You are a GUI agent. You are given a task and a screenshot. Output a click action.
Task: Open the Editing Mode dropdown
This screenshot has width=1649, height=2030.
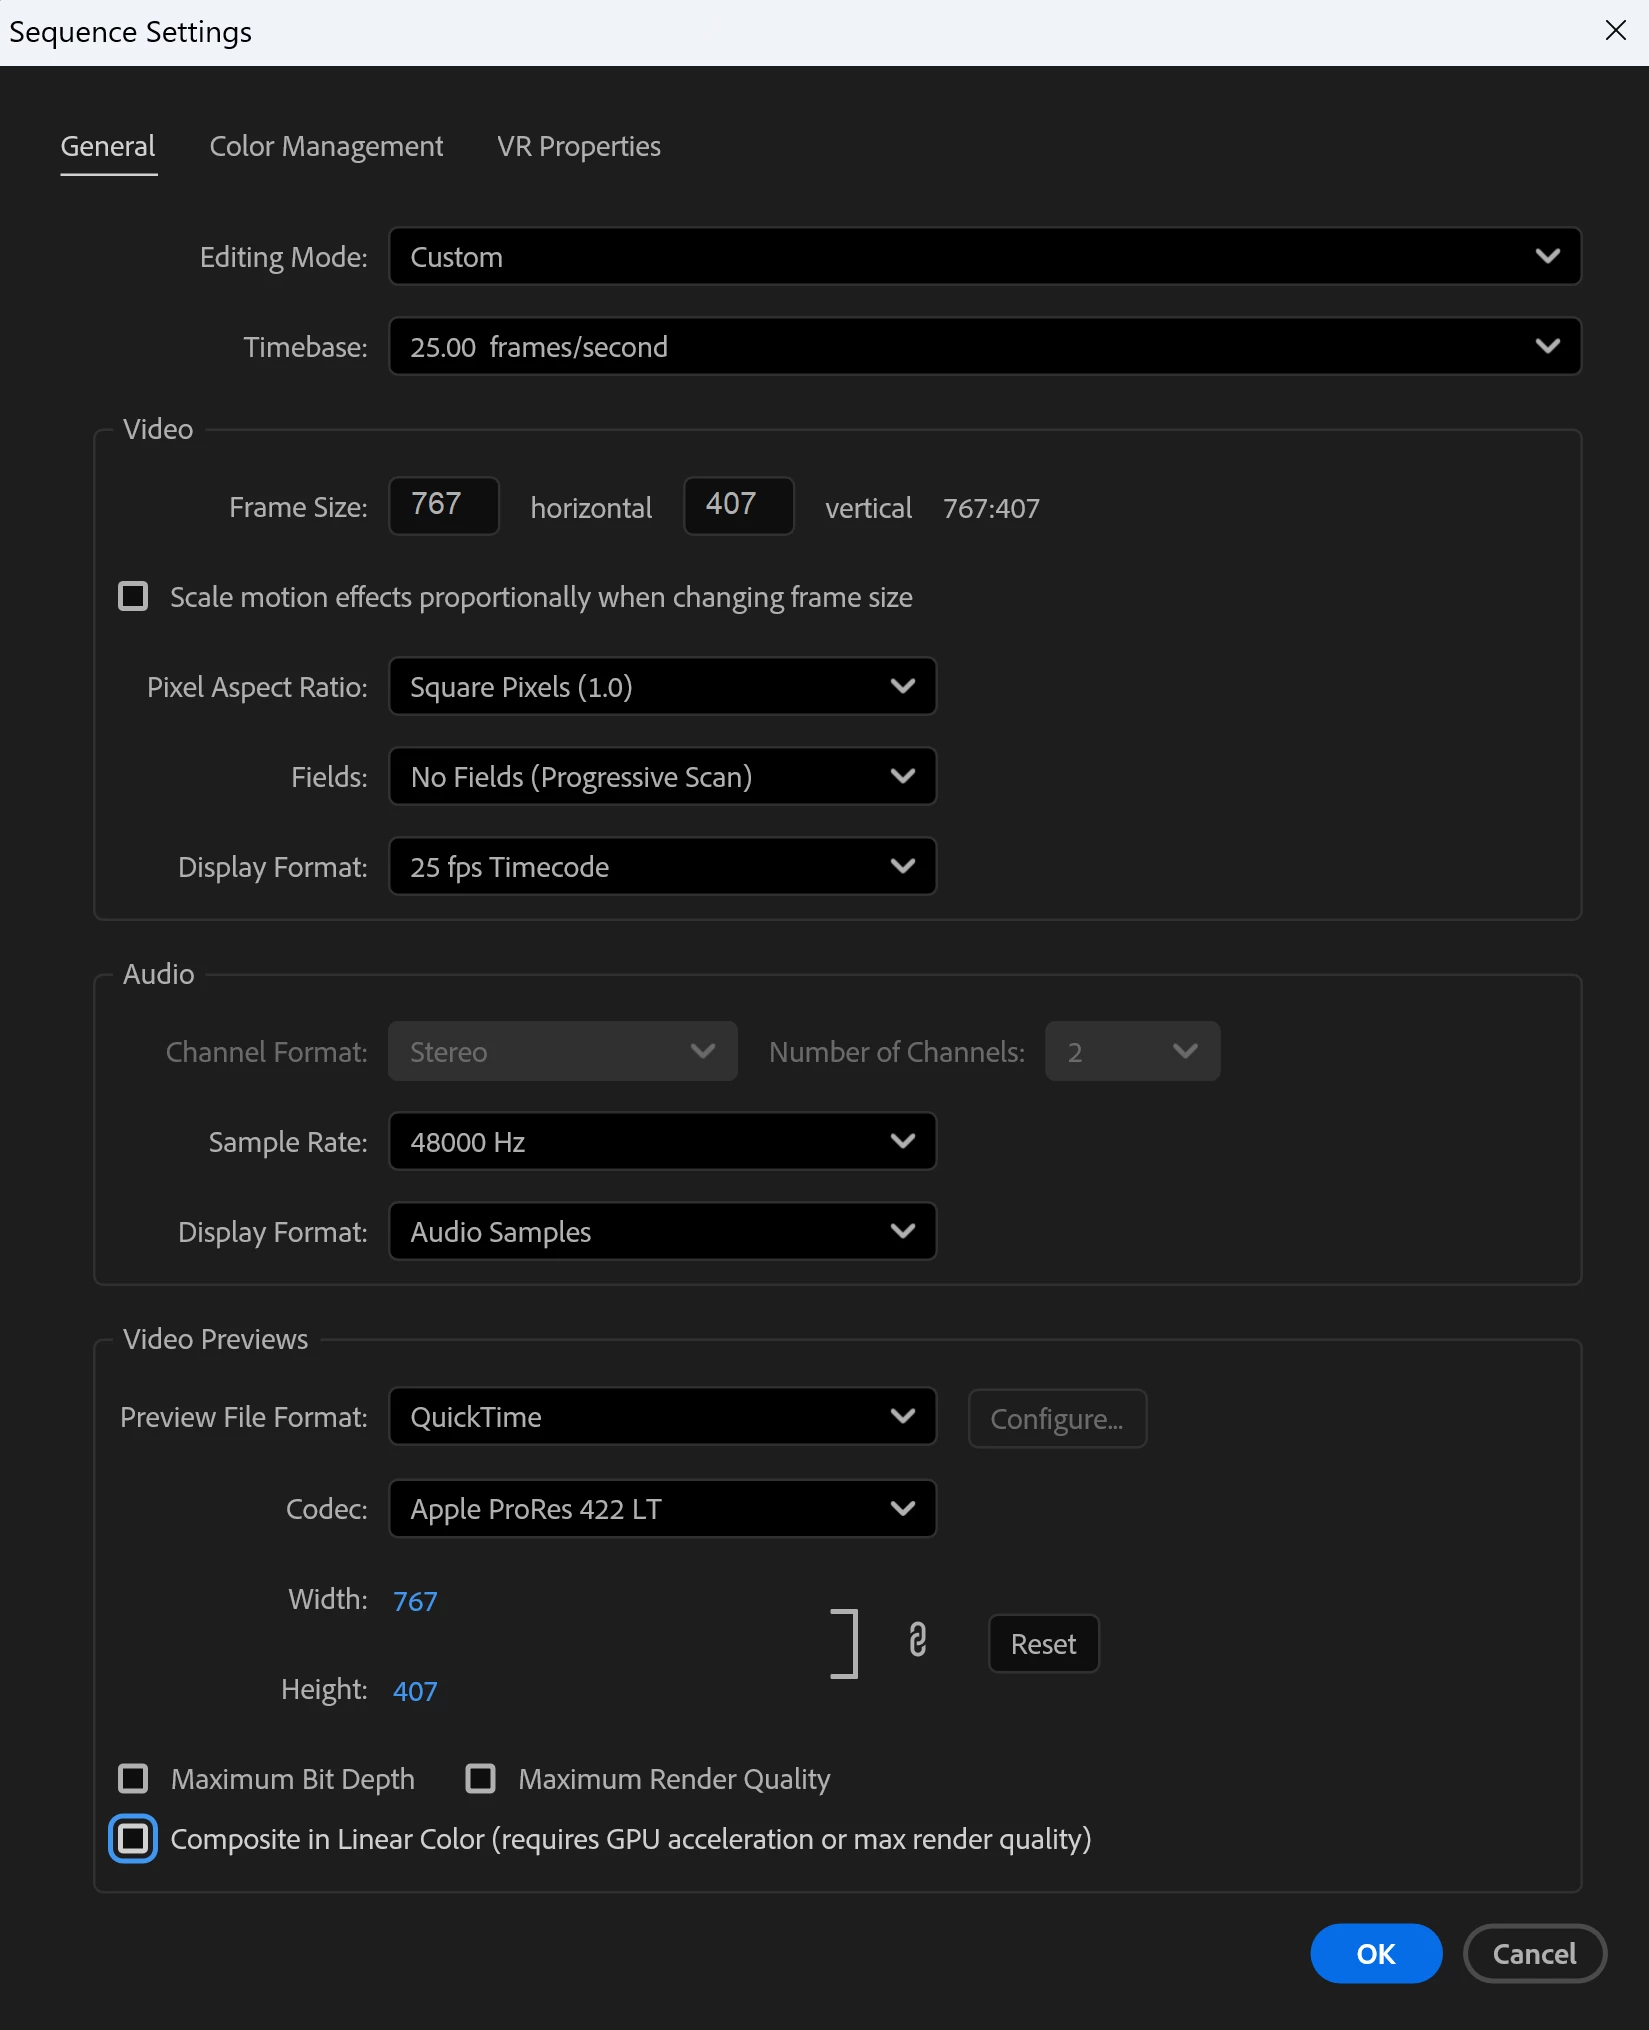point(984,257)
